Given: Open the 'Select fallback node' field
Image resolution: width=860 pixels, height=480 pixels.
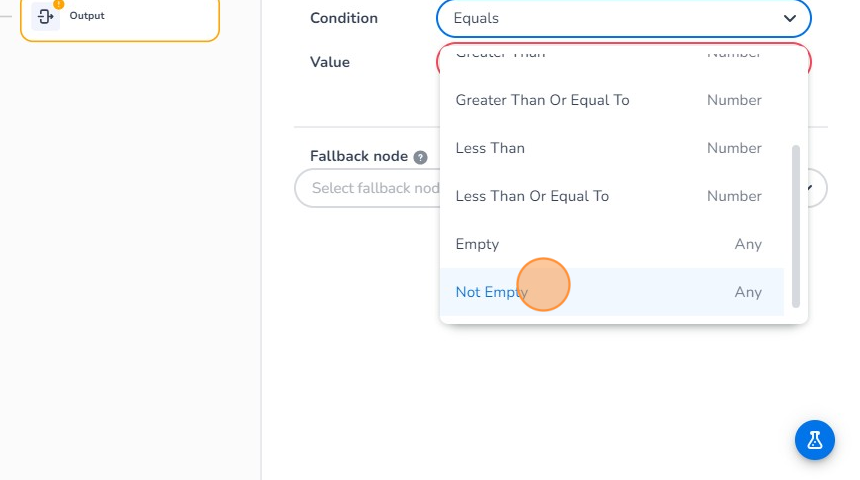Looking at the screenshot, I should (368, 188).
